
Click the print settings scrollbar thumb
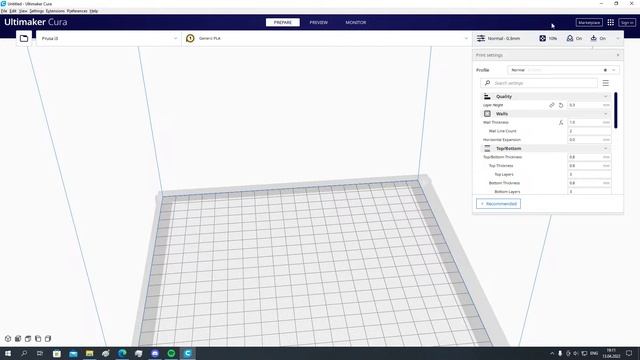[x=616, y=110]
